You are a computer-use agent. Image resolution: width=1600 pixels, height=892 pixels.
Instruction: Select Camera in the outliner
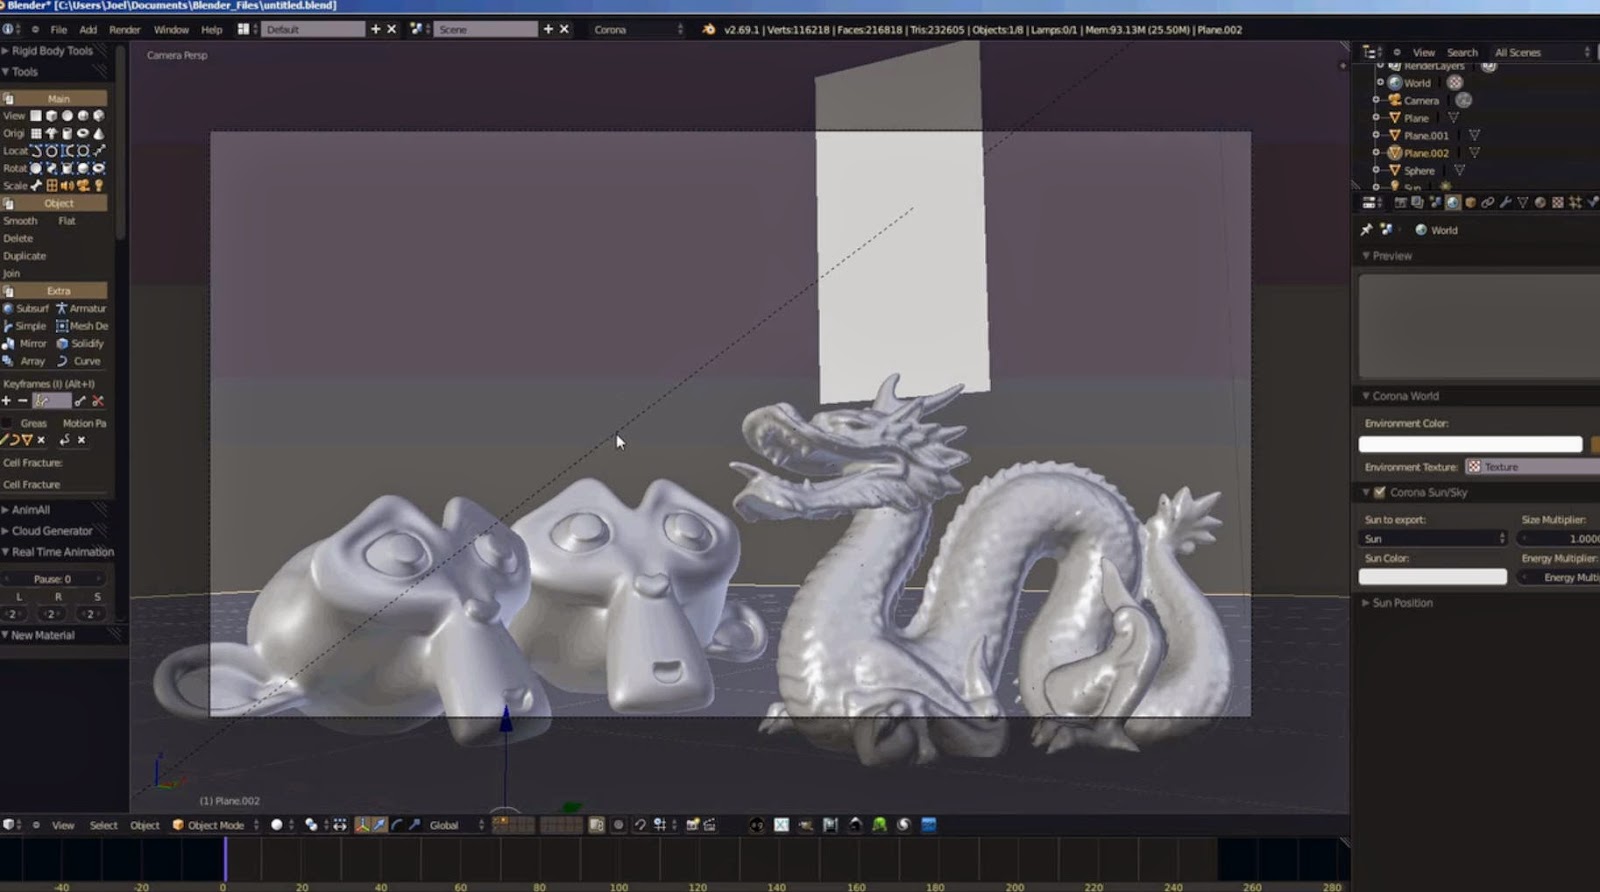coord(1421,101)
